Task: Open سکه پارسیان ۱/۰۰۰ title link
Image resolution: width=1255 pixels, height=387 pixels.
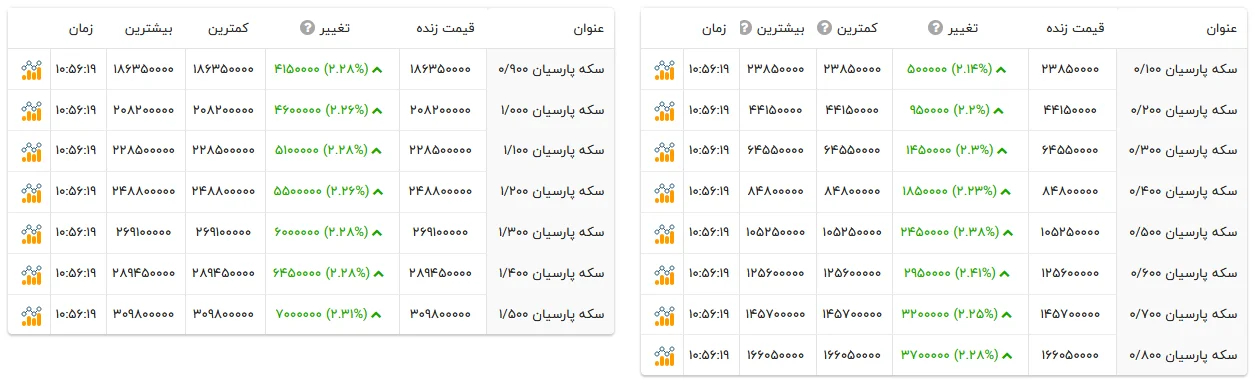Action: [x=551, y=110]
